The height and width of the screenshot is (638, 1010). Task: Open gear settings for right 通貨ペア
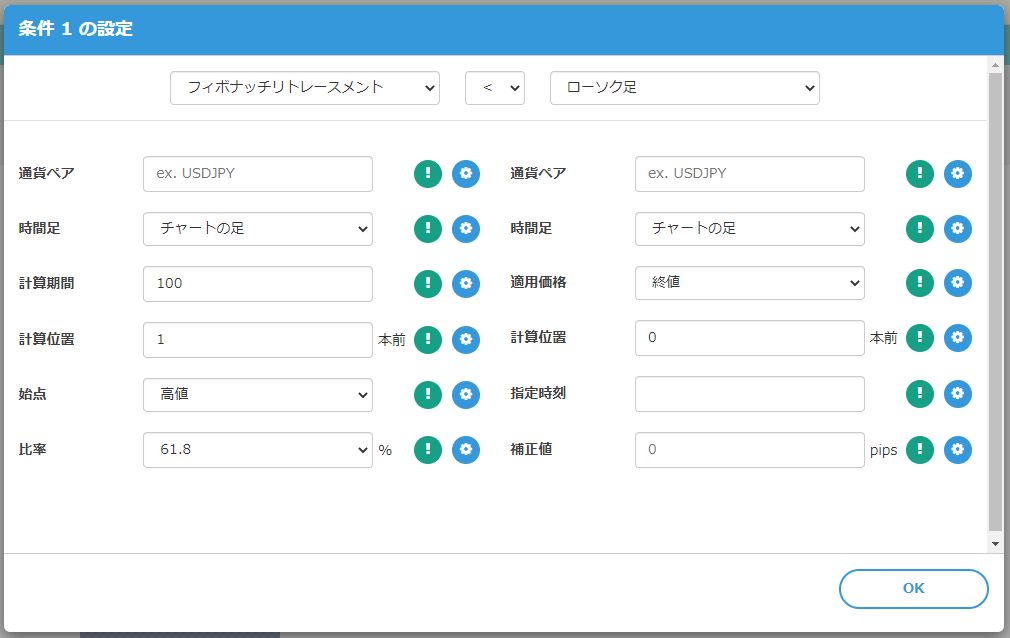click(958, 173)
